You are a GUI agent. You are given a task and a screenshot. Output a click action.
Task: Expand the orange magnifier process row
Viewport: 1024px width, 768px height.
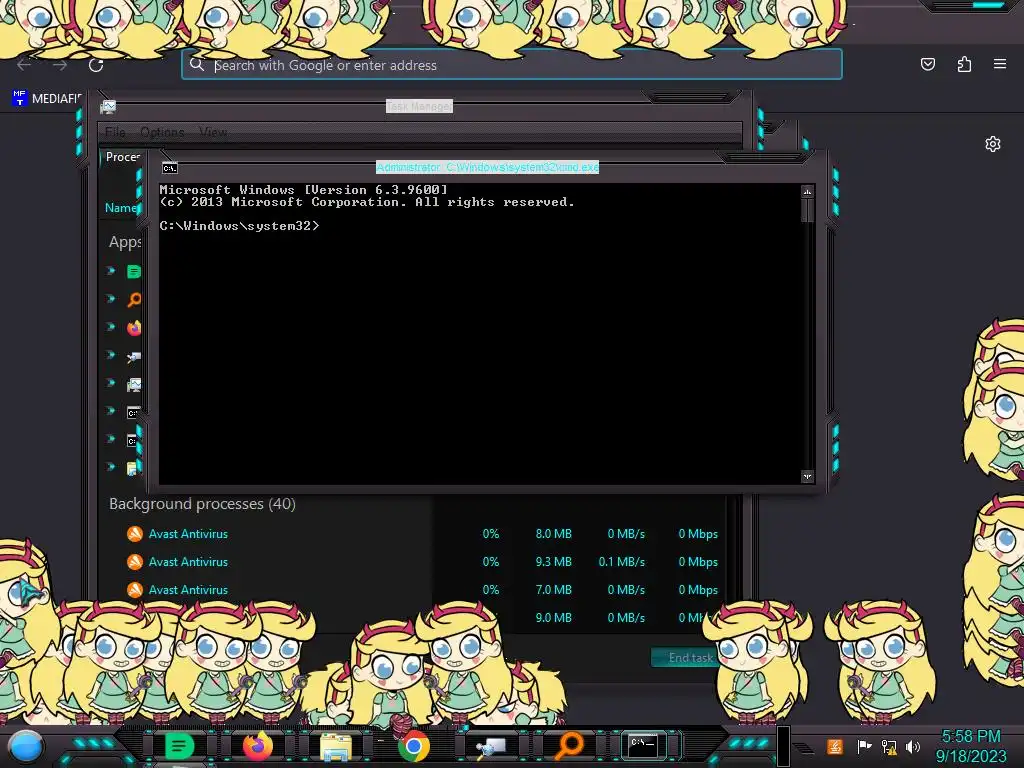pyautogui.click(x=111, y=298)
